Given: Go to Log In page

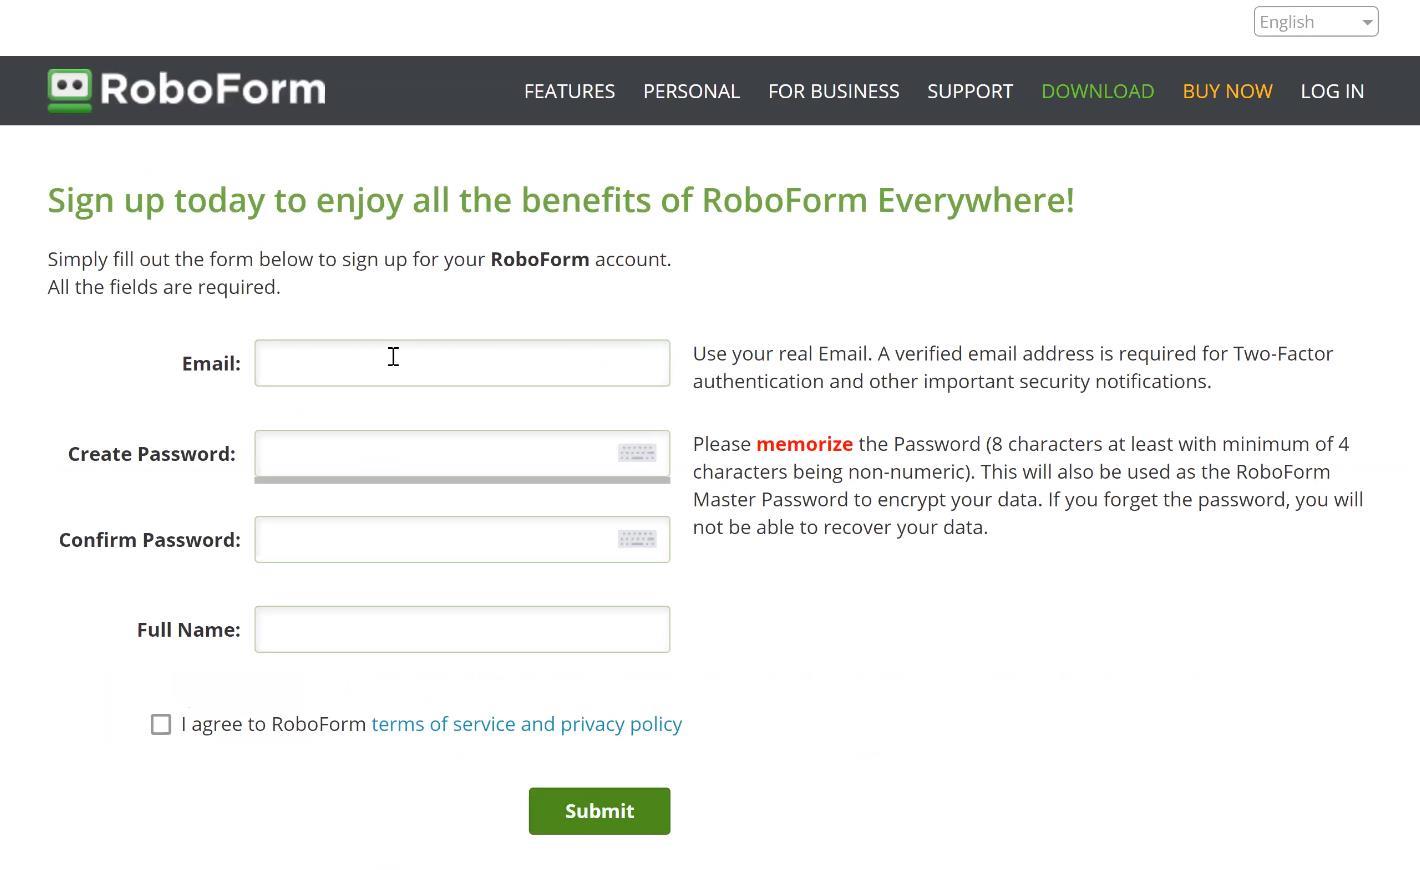Looking at the screenshot, I should click(1332, 91).
